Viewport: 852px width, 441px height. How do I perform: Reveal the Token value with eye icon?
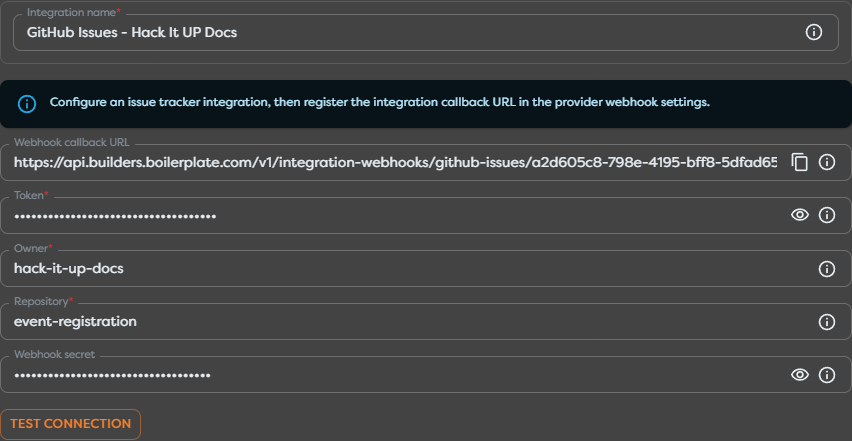point(799,216)
